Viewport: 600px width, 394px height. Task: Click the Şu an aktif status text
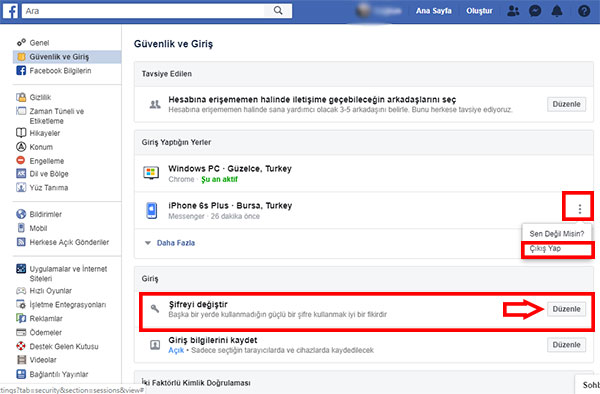tap(219, 179)
